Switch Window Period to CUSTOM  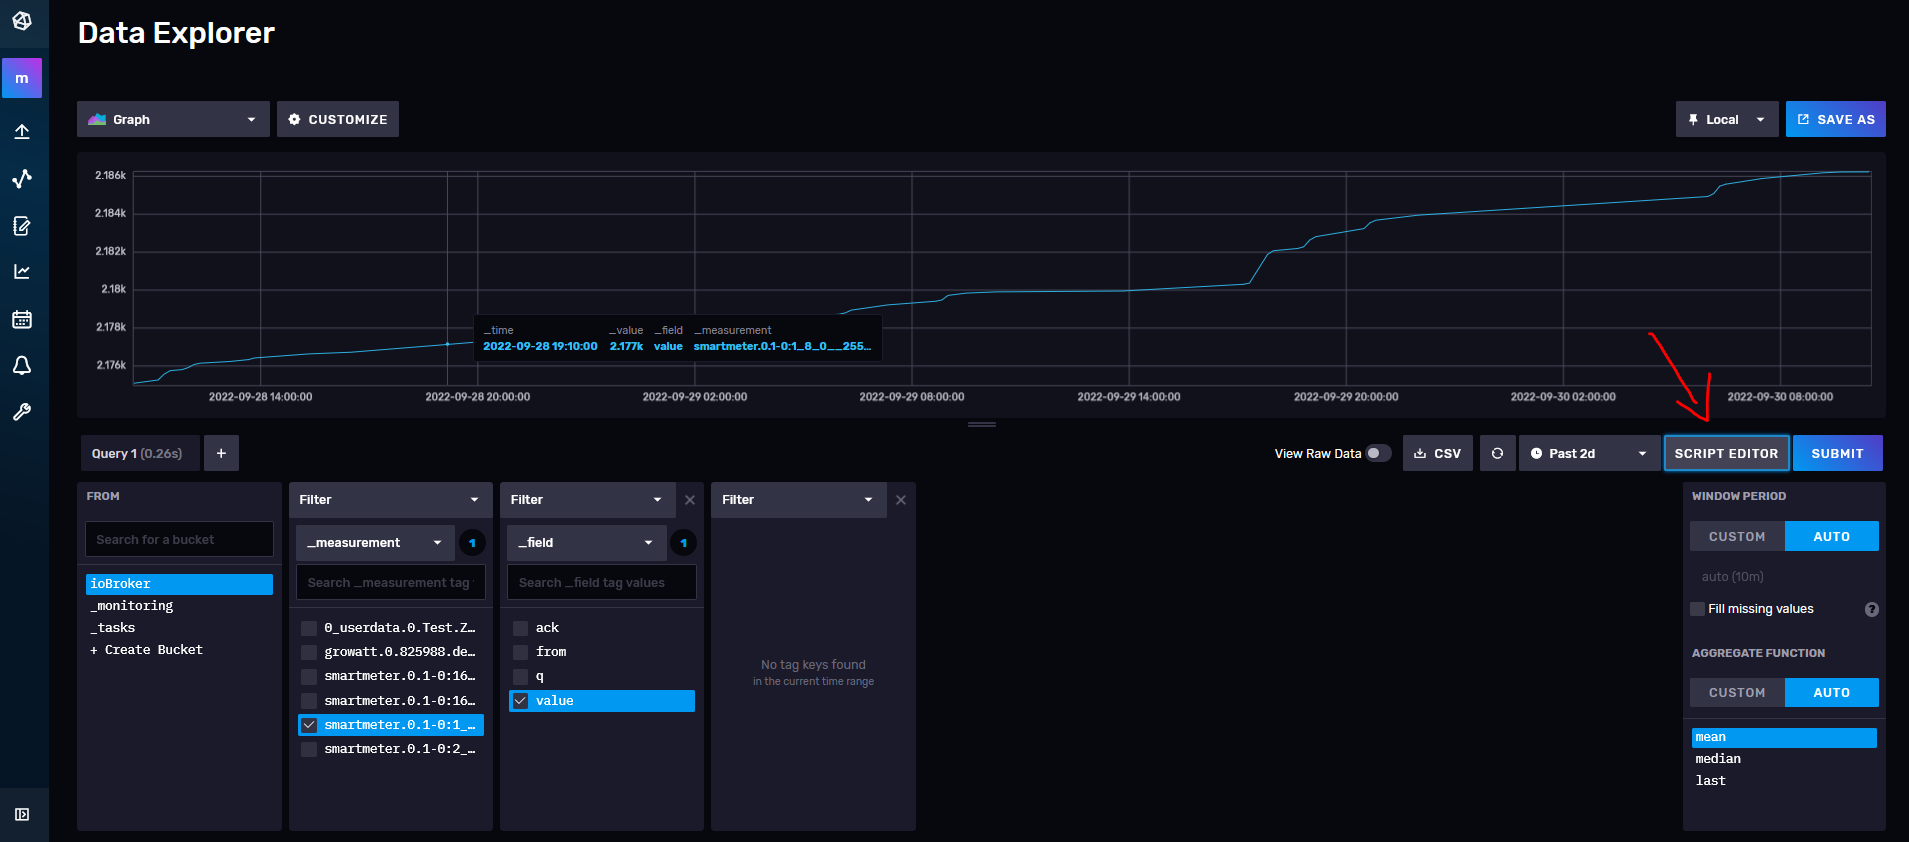coord(1737,537)
